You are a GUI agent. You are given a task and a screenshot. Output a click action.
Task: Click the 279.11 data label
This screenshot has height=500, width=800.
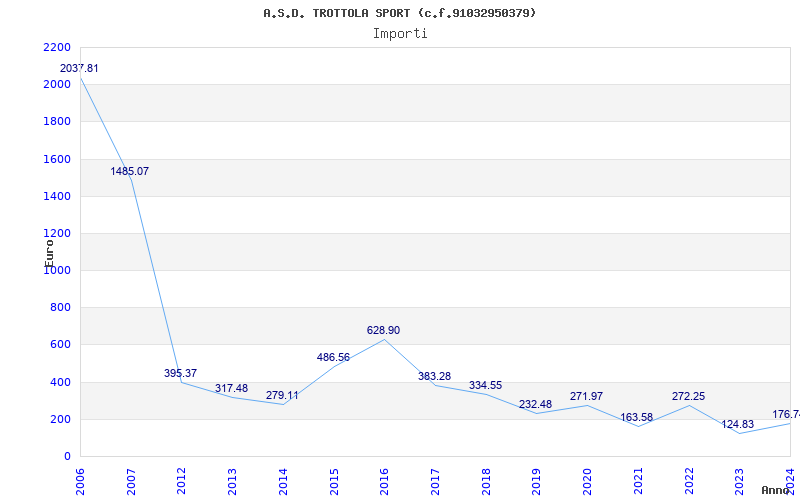click(282, 395)
